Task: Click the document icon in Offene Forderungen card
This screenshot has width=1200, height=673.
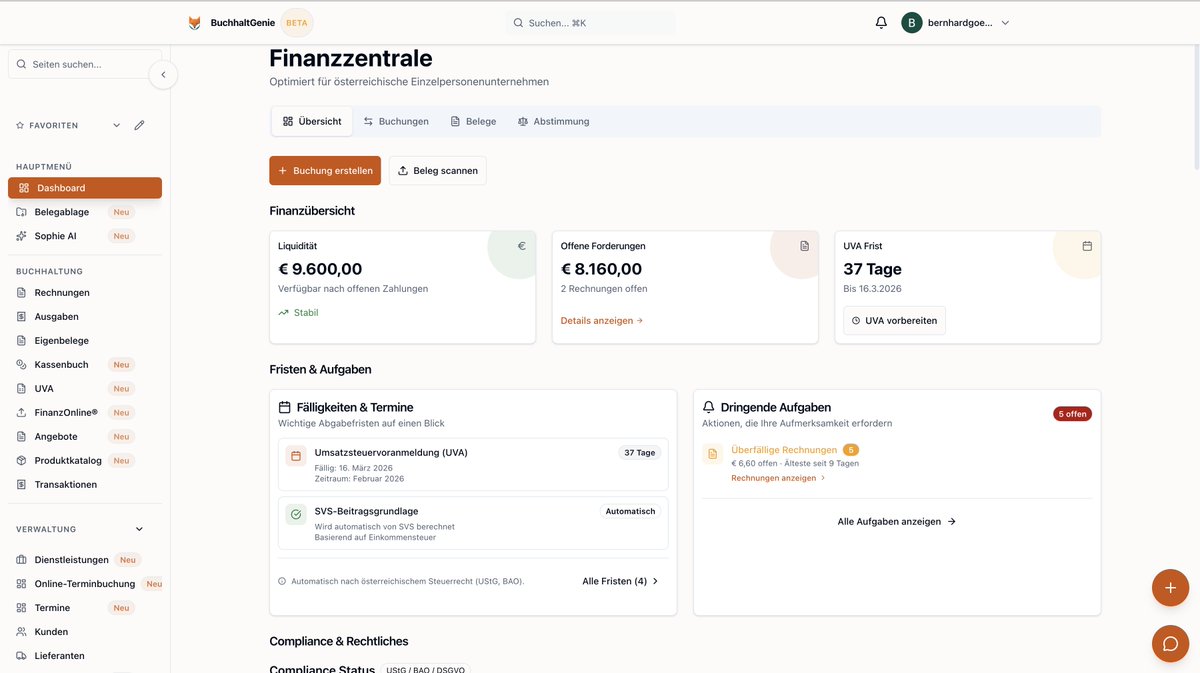Action: (804, 246)
